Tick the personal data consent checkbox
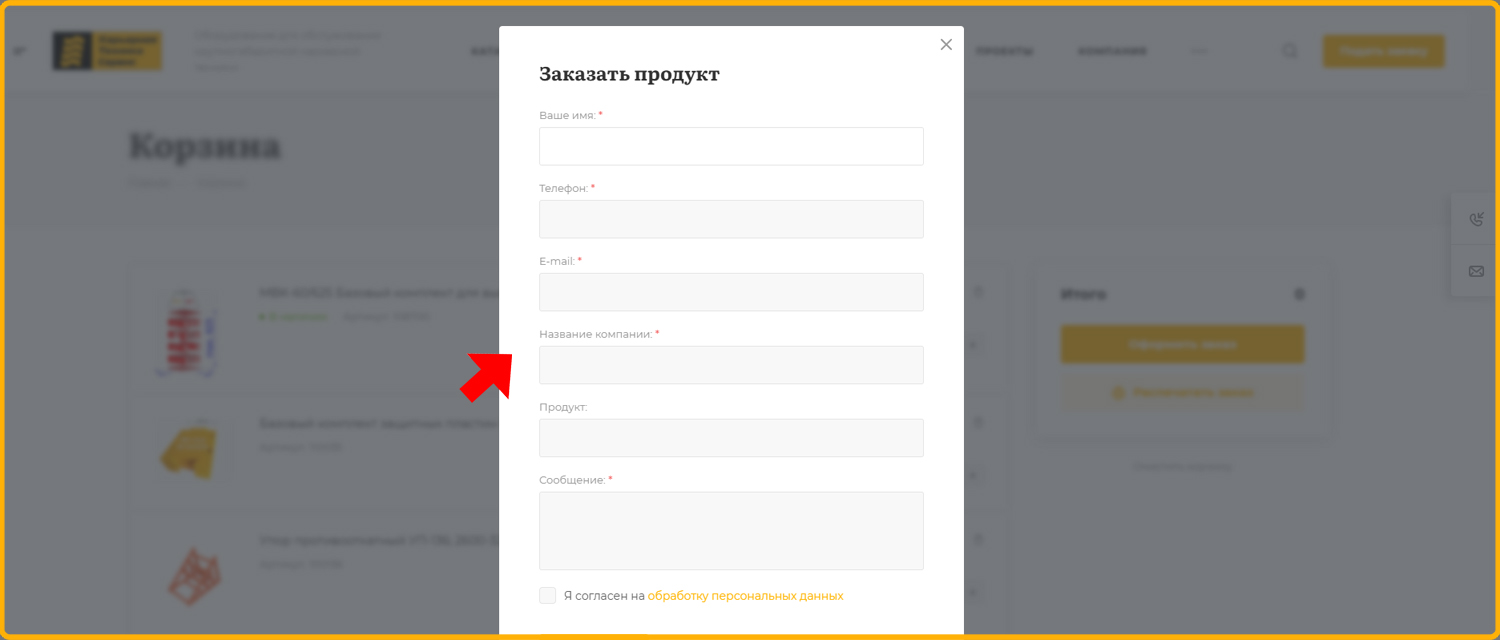The height and width of the screenshot is (640, 1500). click(547, 596)
